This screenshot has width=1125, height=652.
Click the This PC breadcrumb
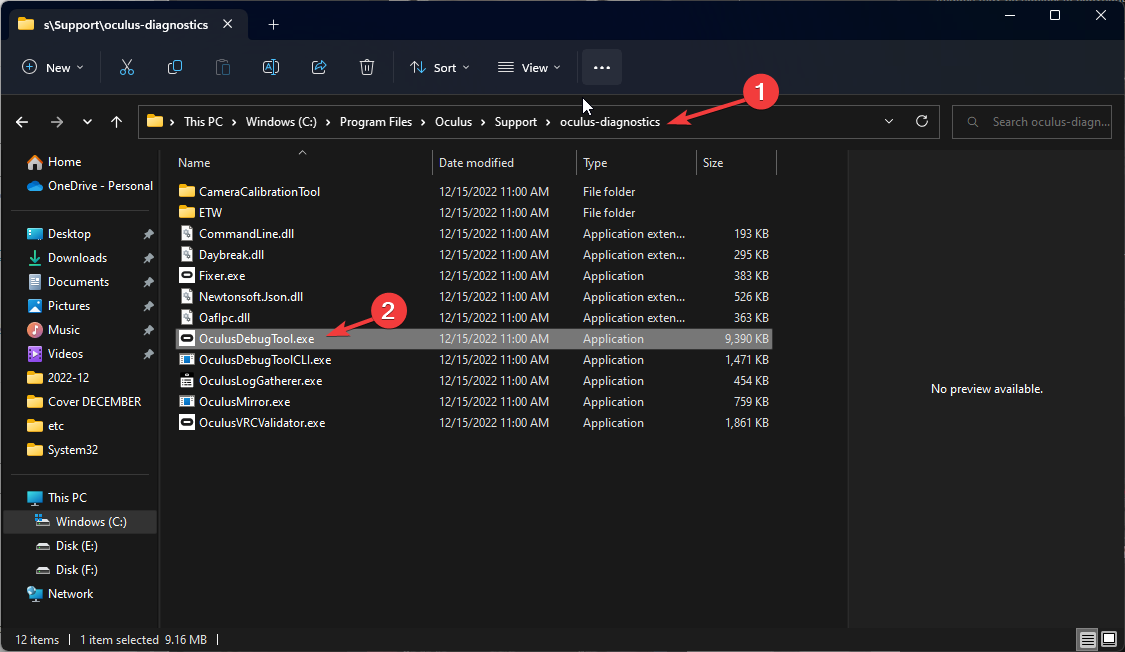[203, 122]
